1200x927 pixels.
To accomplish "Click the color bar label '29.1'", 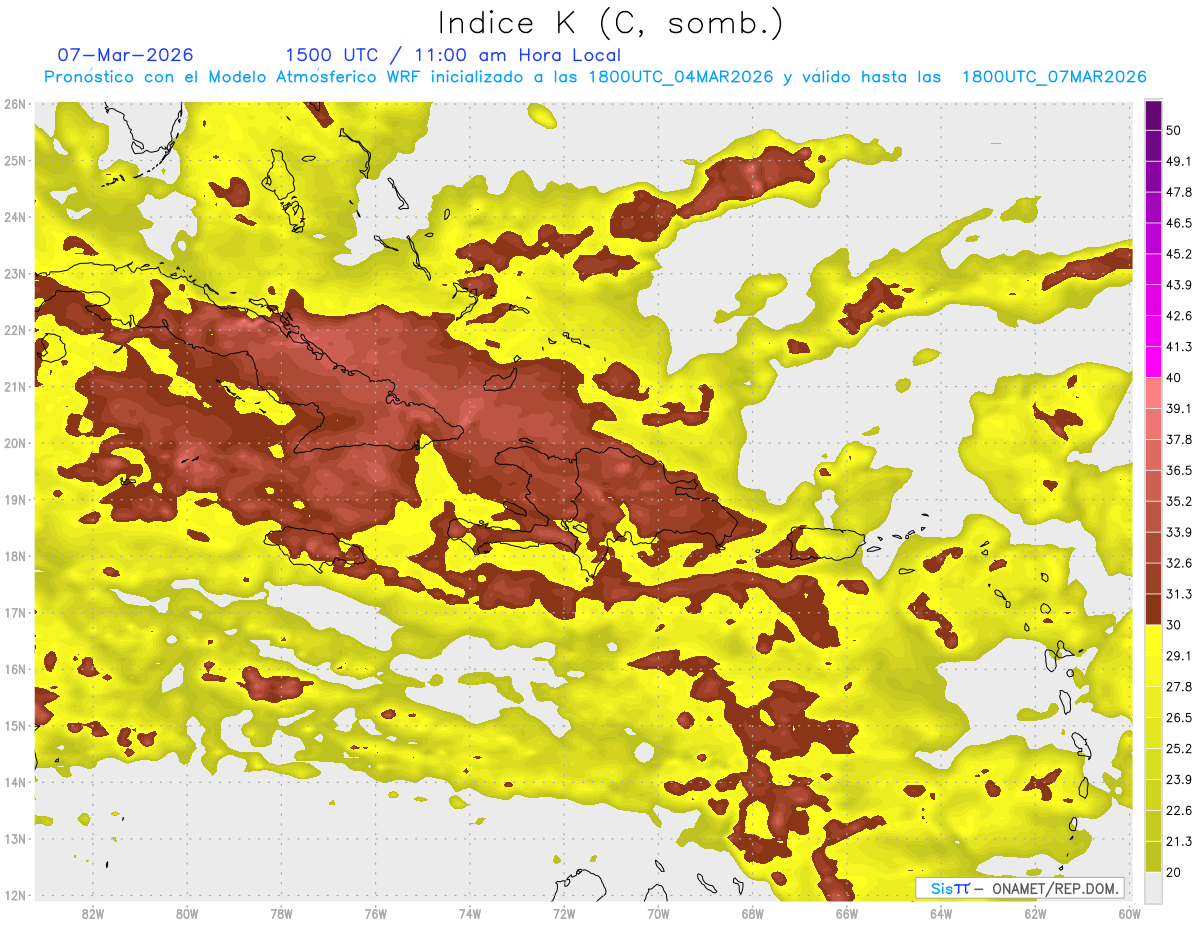I will 1179,656.
